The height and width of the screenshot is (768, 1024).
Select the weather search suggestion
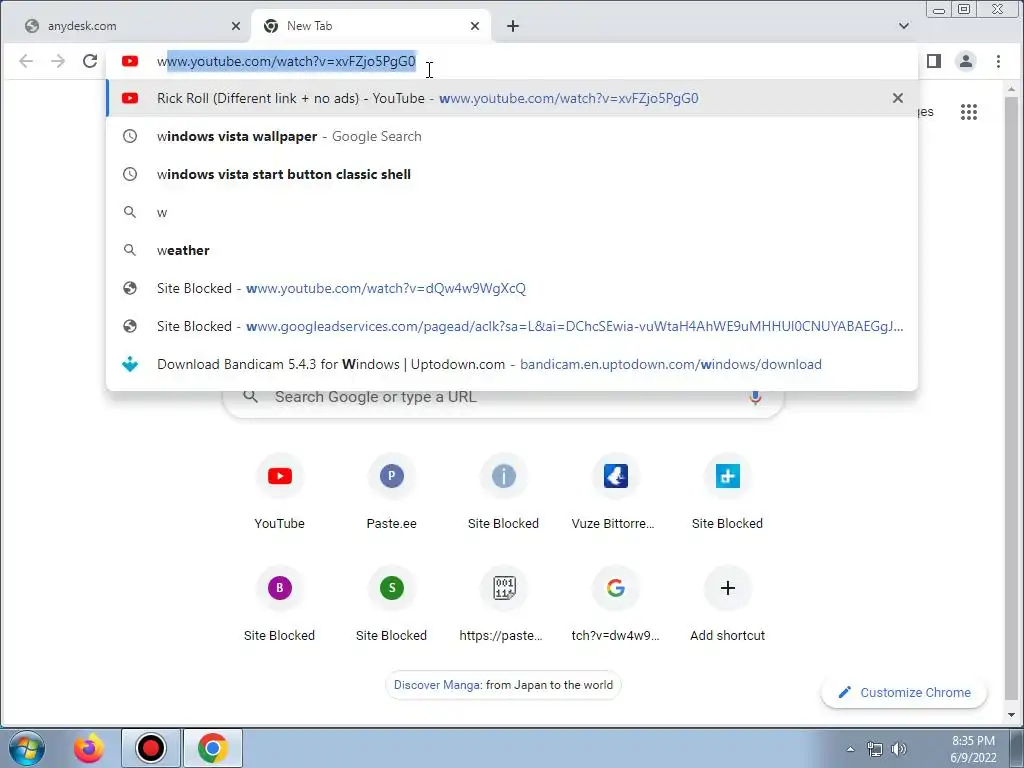coord(512,250)
